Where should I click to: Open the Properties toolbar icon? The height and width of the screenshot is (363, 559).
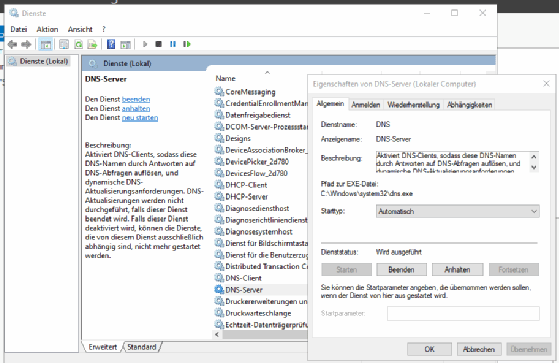tap(64, 44)
